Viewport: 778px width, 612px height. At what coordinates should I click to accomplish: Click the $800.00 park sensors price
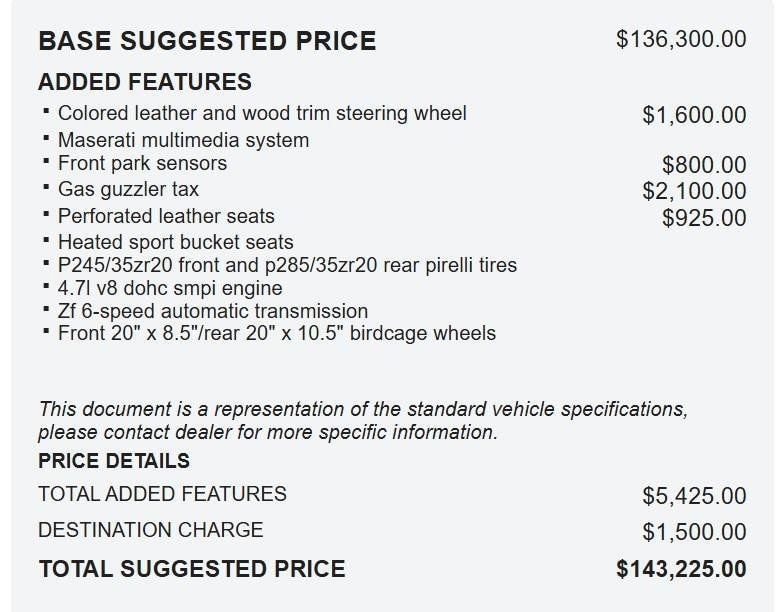(704, 165)
